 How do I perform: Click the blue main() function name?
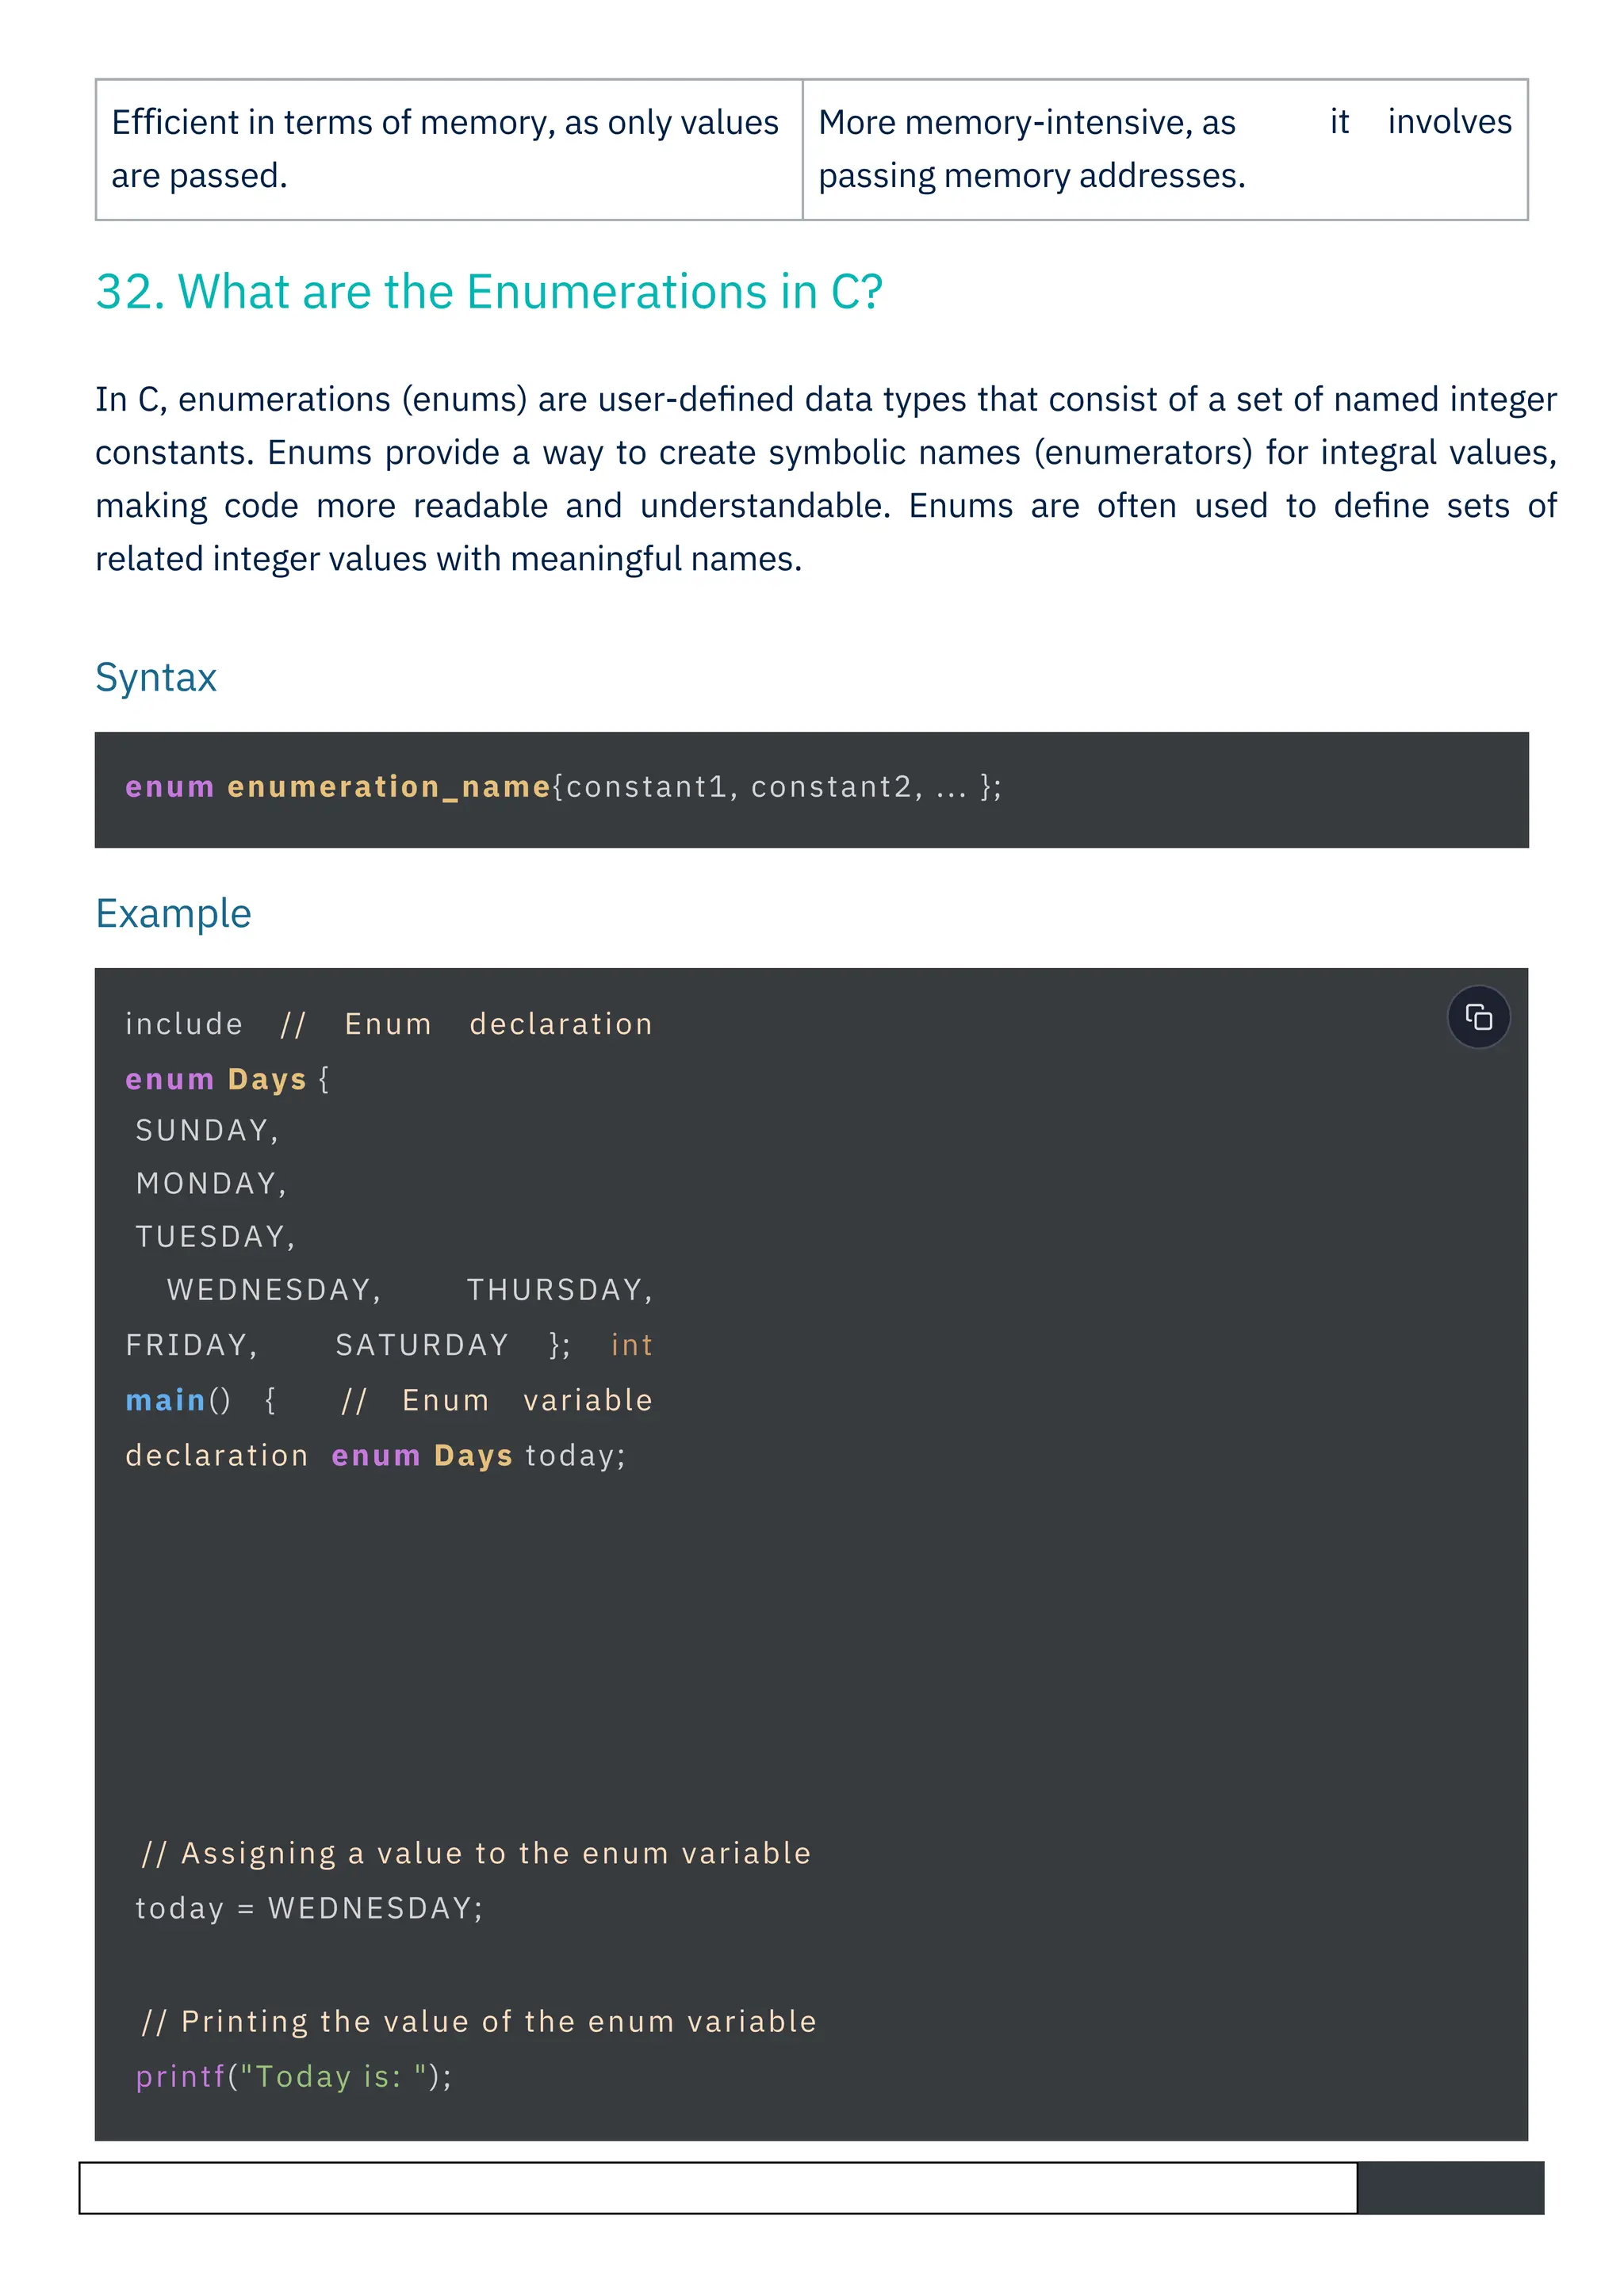[x=166, y=1400]
